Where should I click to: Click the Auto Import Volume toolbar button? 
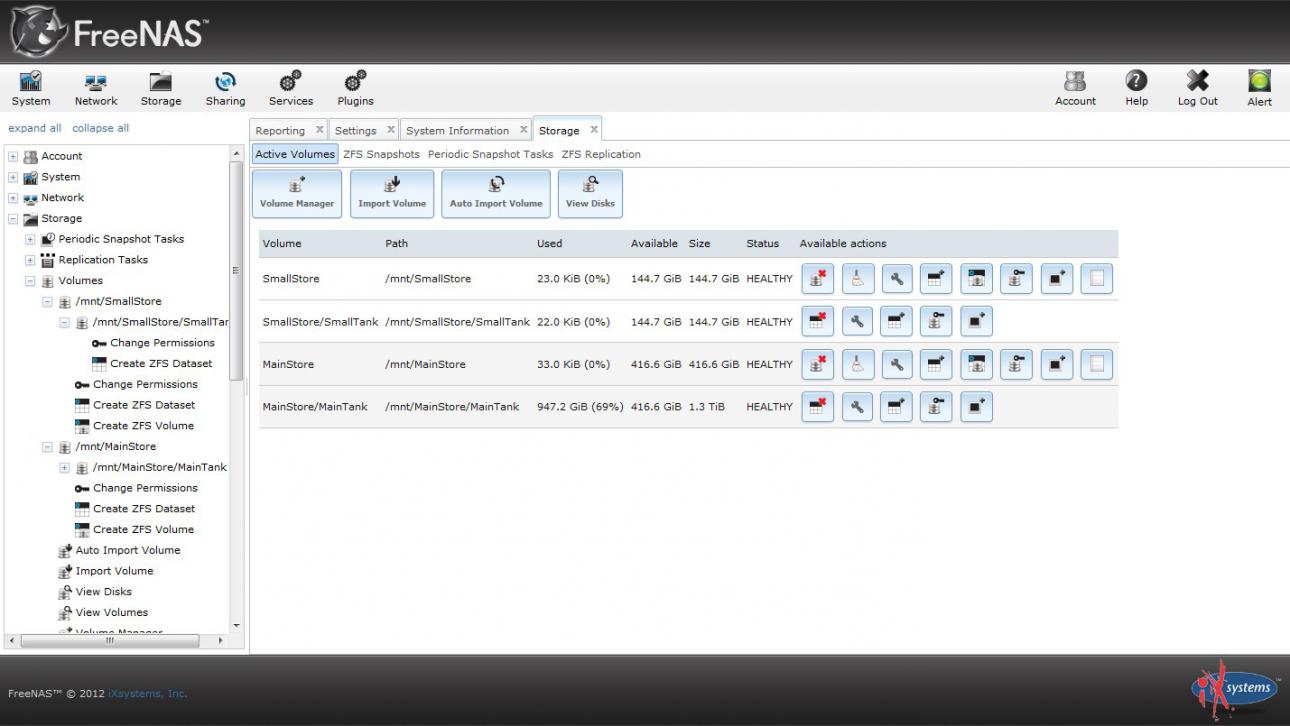point(496,193)
